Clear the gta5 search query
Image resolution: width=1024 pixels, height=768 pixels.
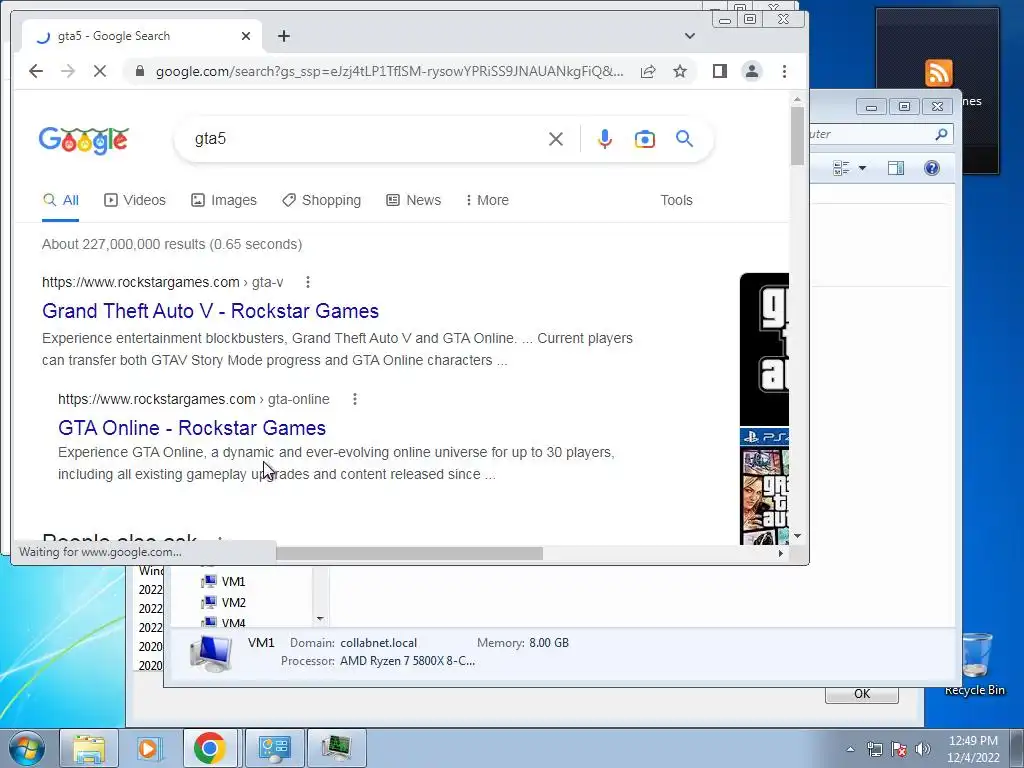556,139
